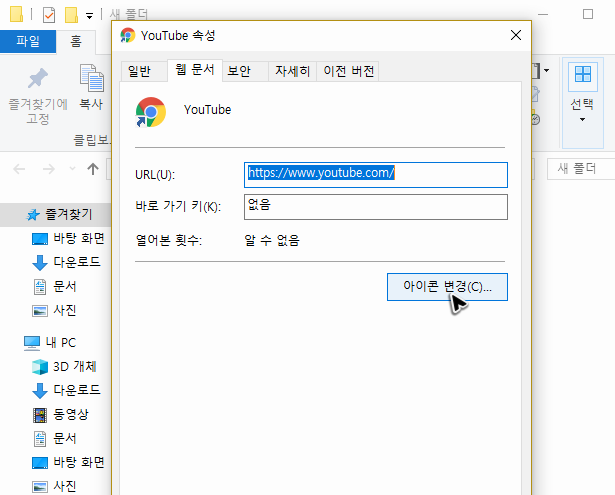Image resolution: width=615 pixels, height=495 pixels.
Task: Select the 일반 tab in YouTube properties
Action: click(x=144, y=71)
